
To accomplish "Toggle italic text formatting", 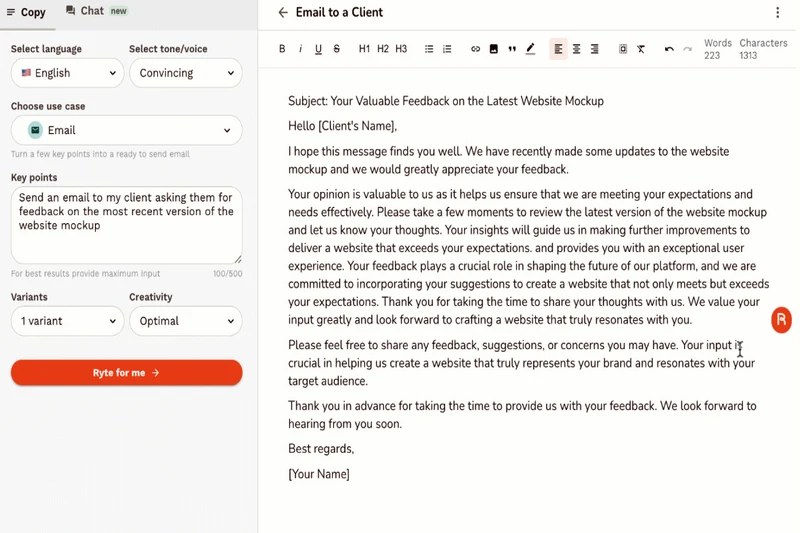I will 300,49.
